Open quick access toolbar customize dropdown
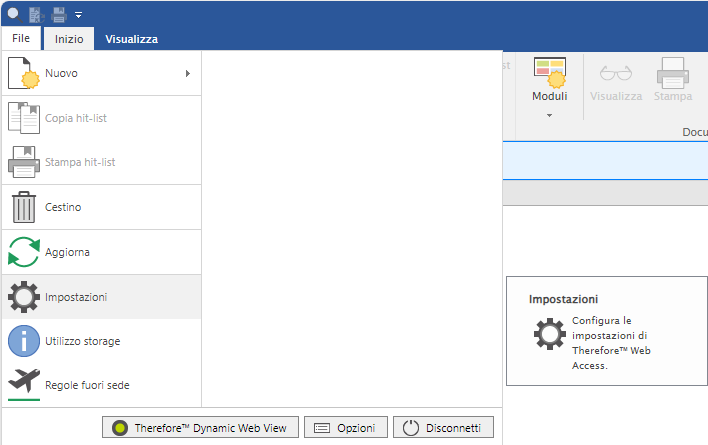708x445 pixels. 79,15
